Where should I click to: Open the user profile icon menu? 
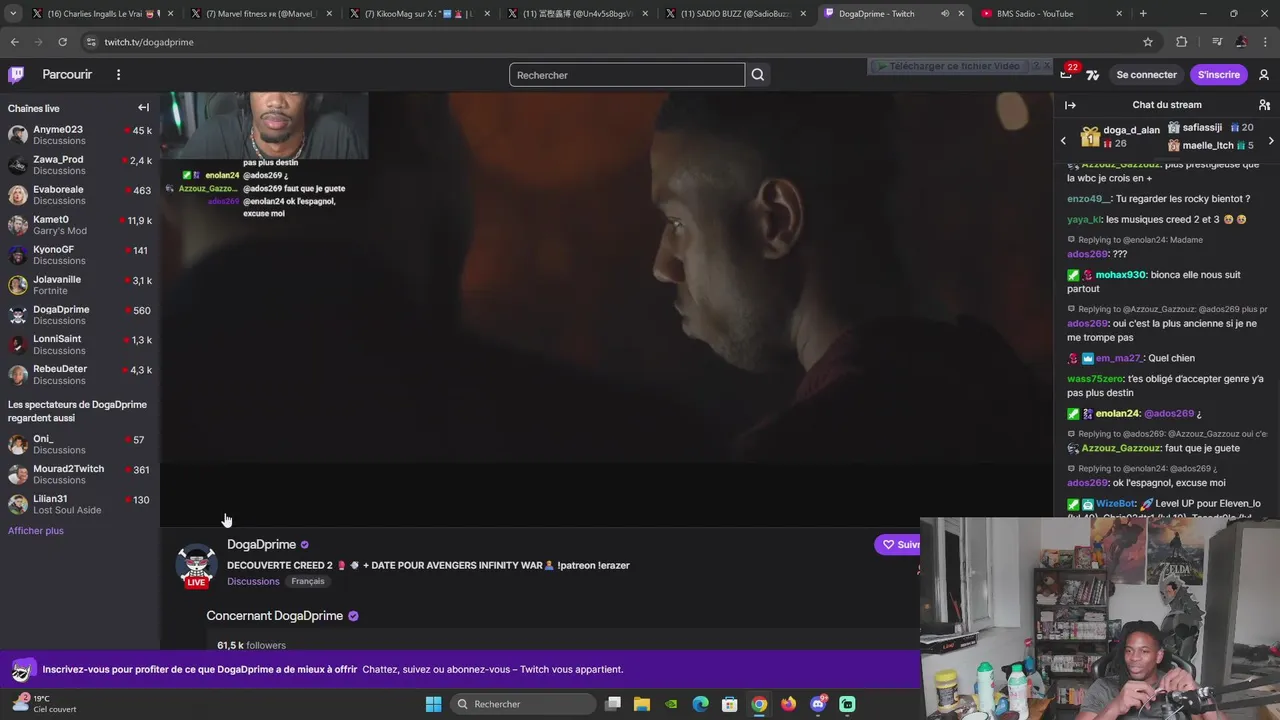1264,75
